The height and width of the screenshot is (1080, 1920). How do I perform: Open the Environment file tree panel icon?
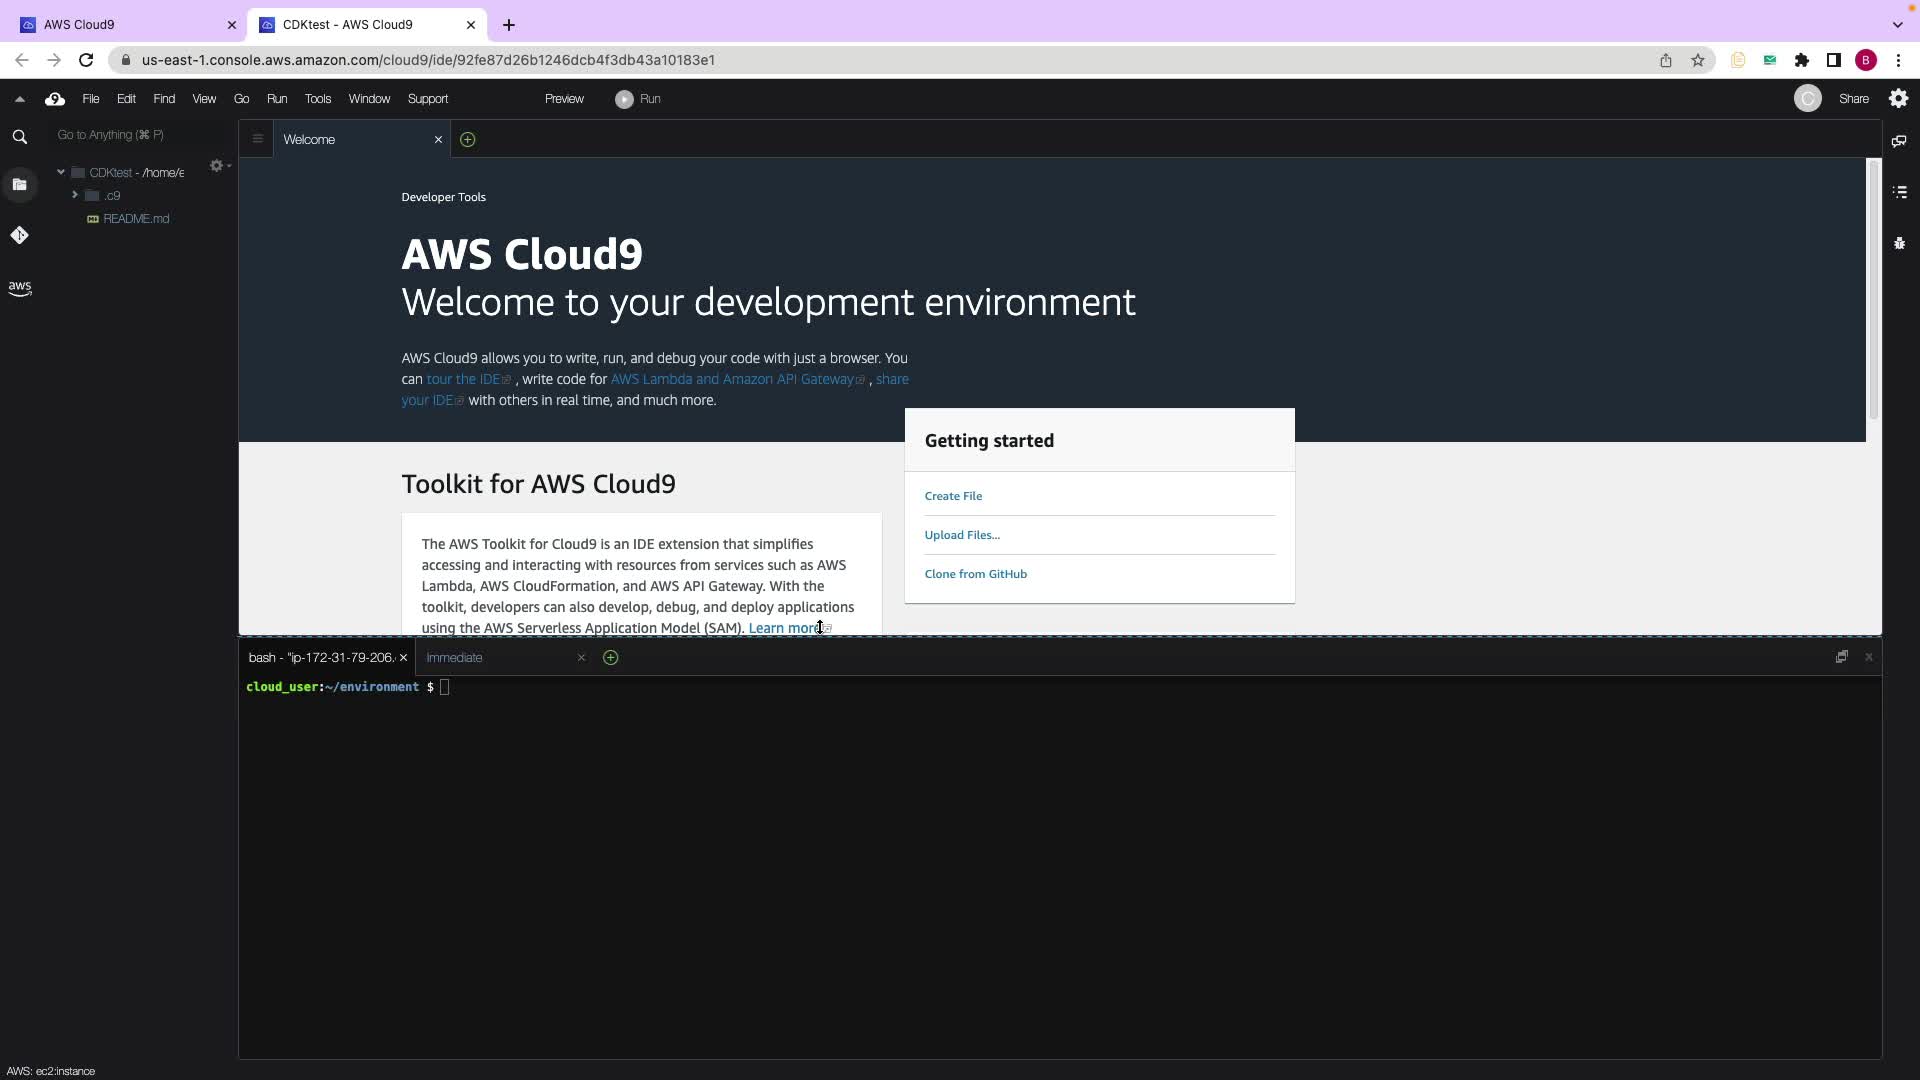pos(19,184)
